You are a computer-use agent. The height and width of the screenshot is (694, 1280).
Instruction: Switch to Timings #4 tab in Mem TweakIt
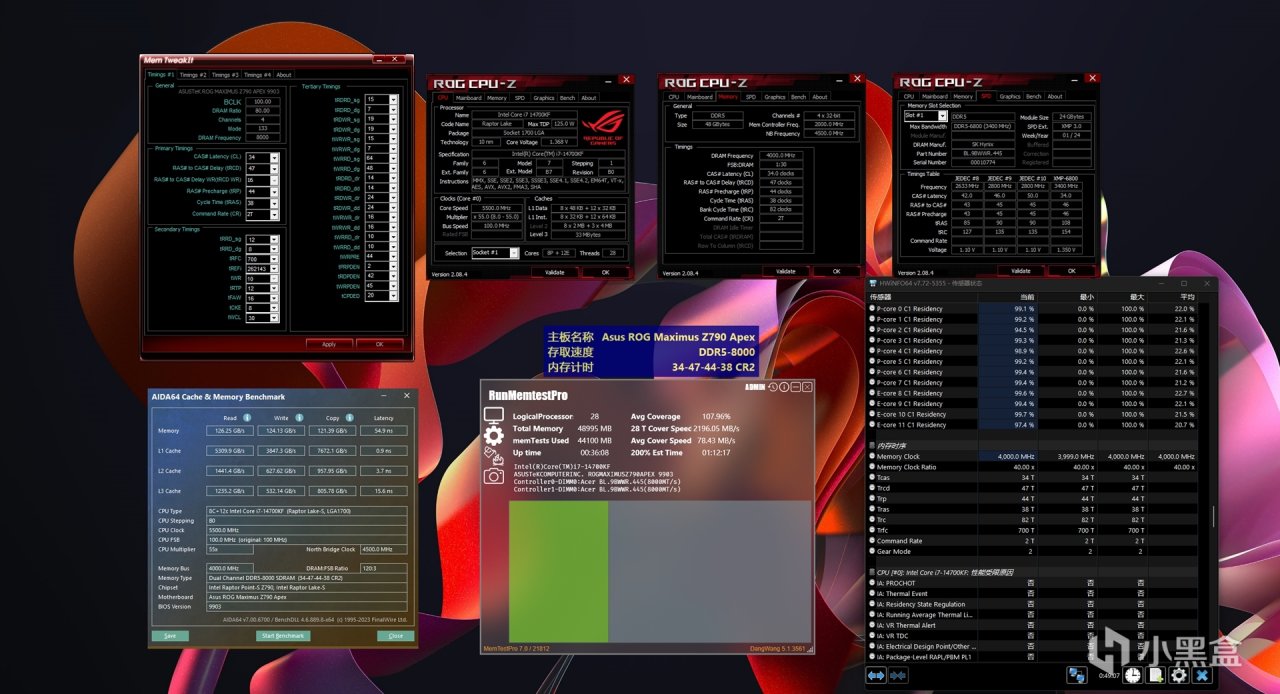click(x=258, y=75)
